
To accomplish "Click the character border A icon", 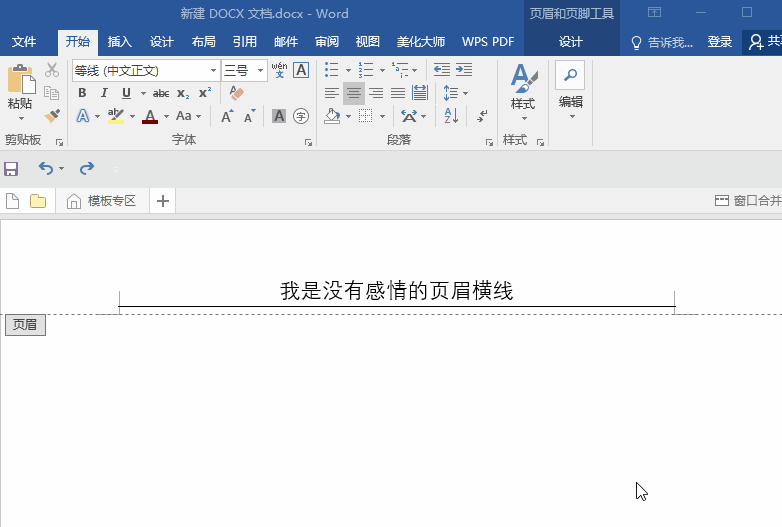I will [301, 70].
